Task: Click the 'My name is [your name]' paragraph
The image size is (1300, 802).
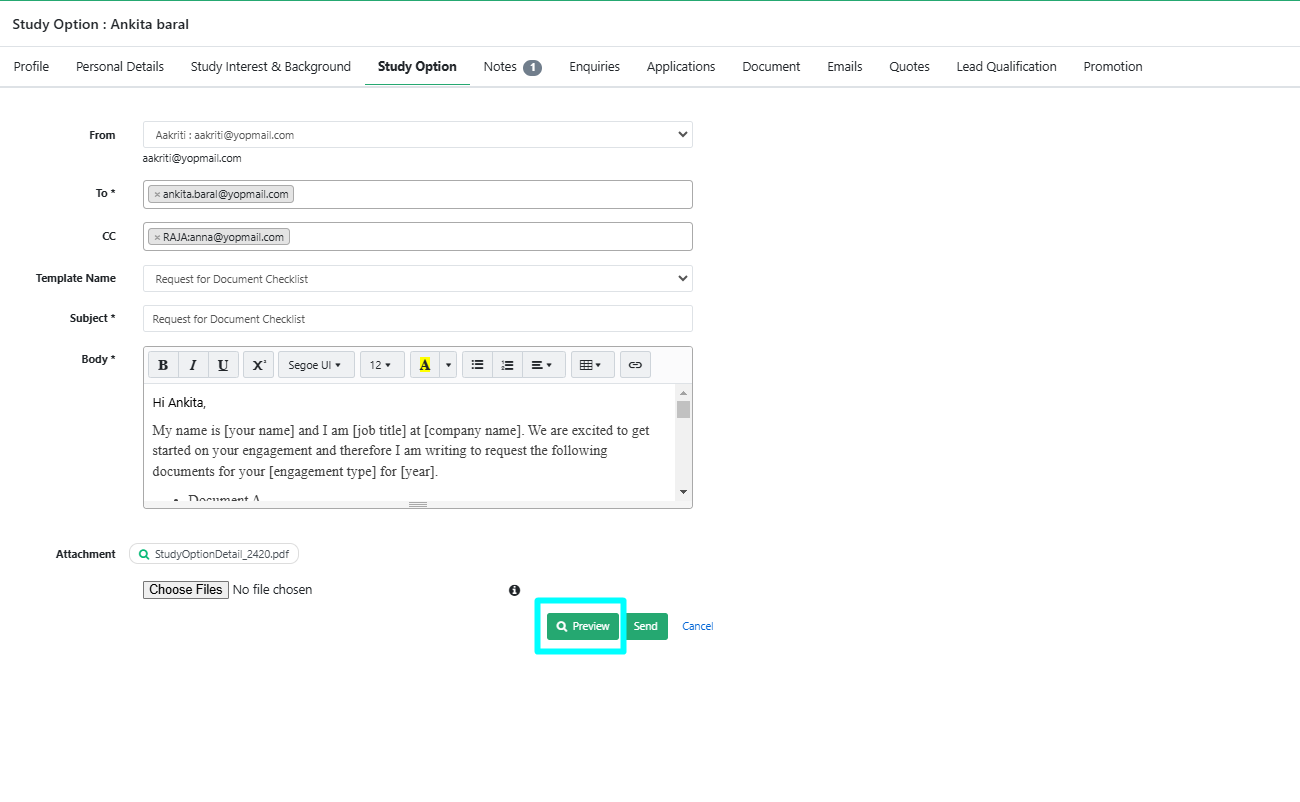Action: click(x=401, y=451)
